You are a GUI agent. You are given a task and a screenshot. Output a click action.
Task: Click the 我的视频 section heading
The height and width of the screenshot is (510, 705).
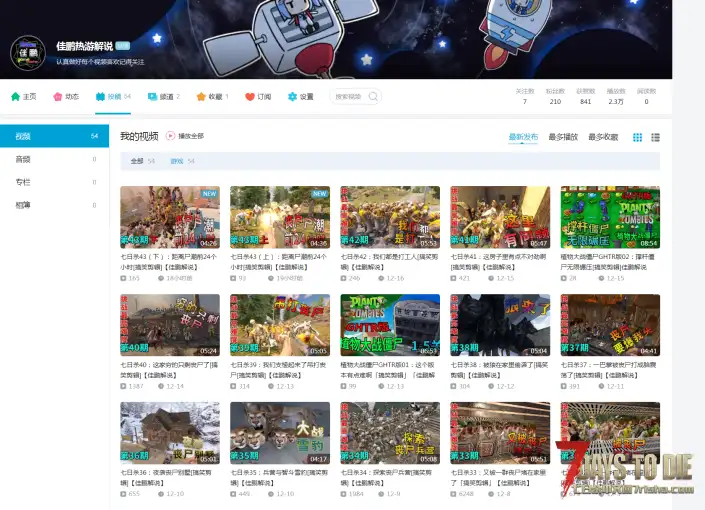[x=139, y=136]
